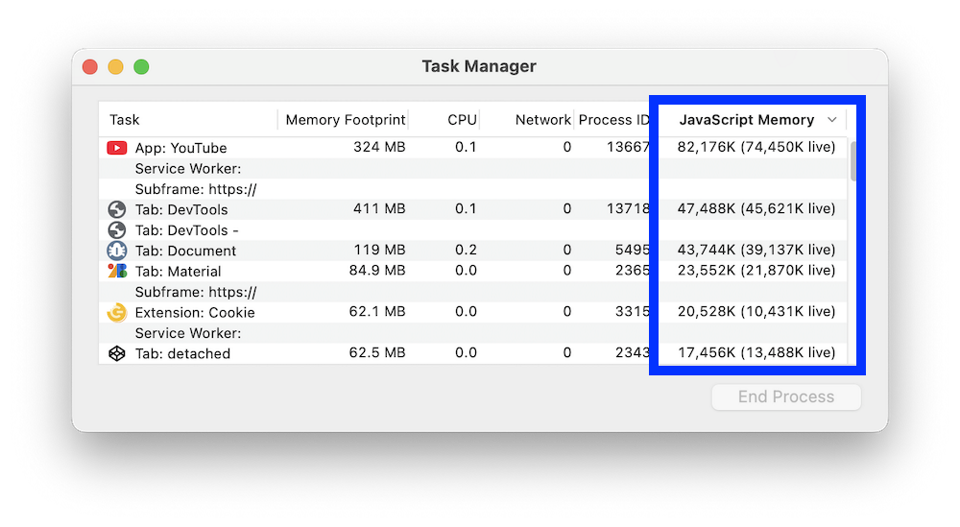Click the Cookie extension icon
Image resolution: width=960 pixels, height=527 pixels.
pos(117,312)
